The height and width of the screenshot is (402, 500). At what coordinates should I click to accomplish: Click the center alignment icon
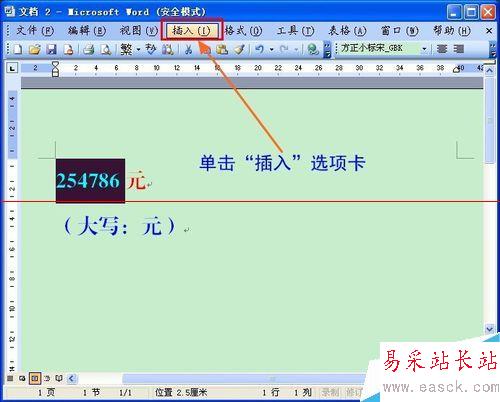(x=442, y=49)
